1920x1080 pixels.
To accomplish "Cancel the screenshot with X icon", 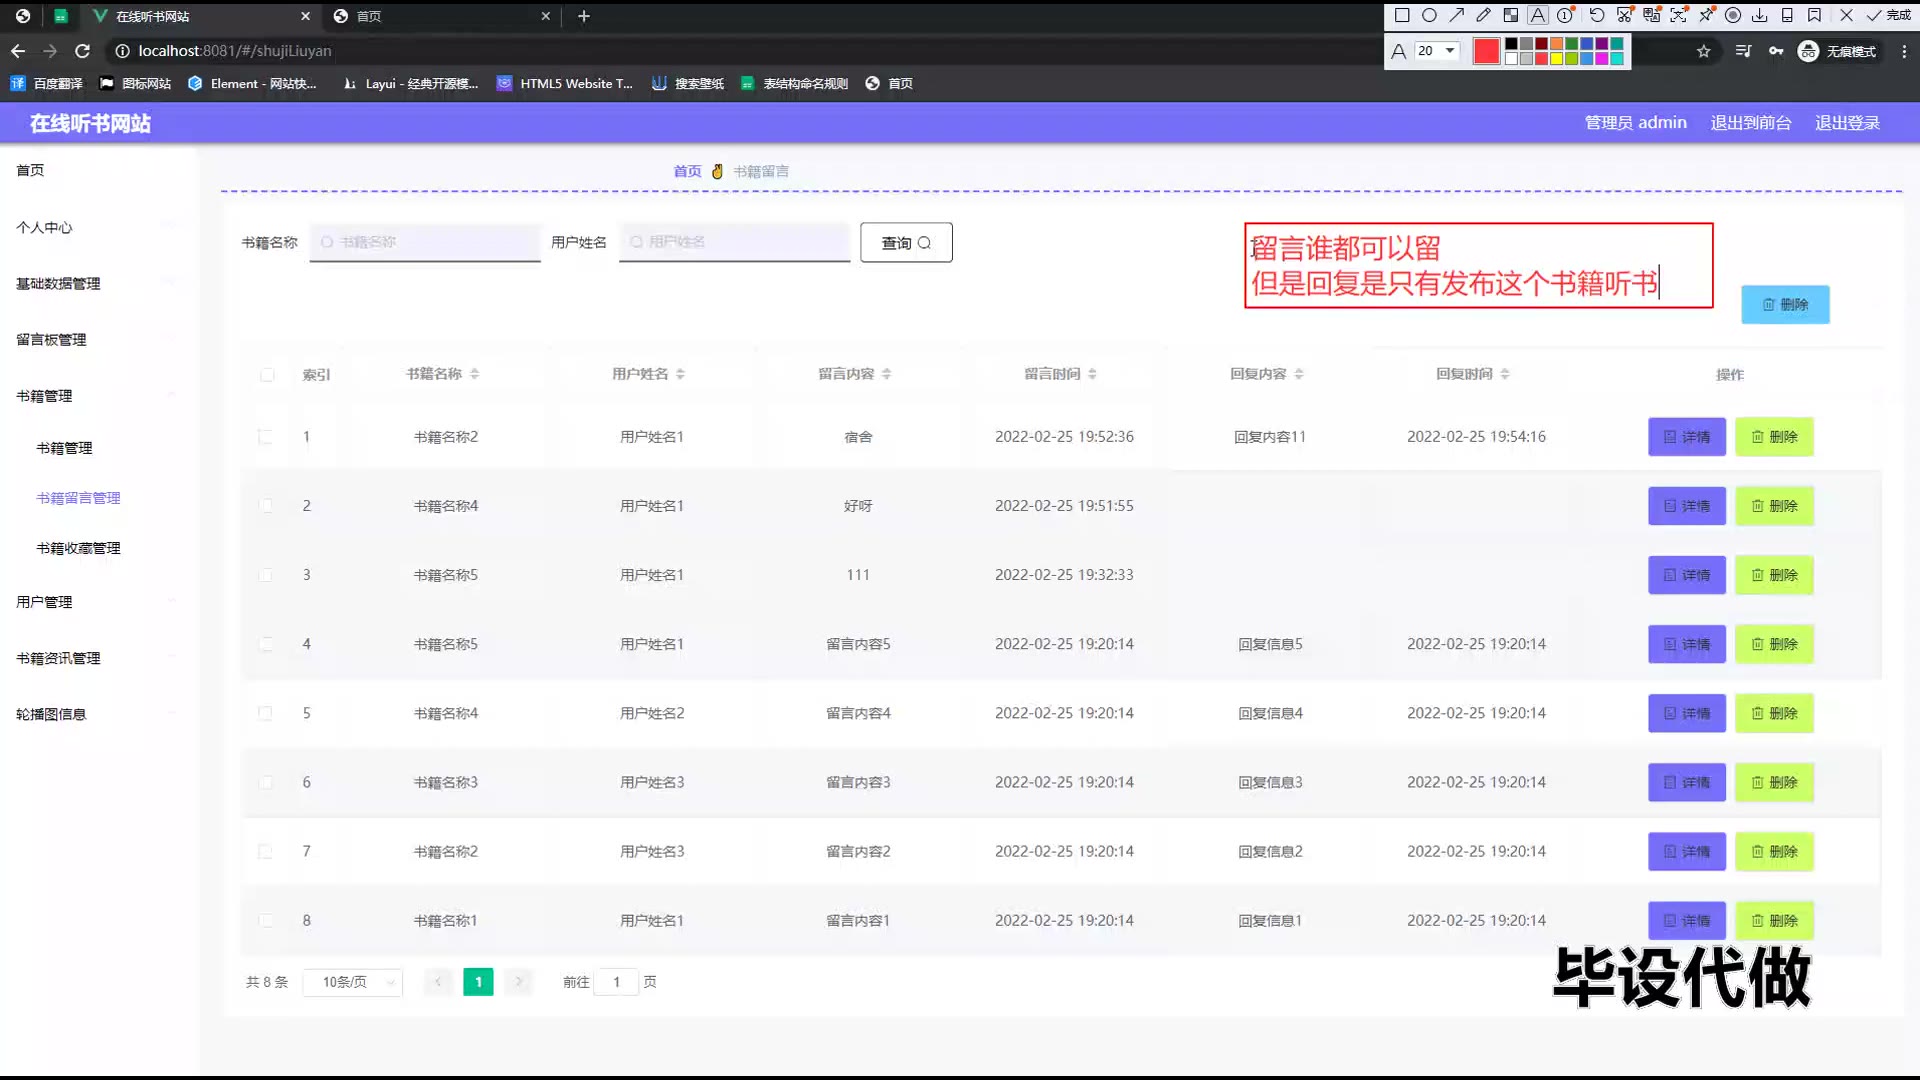I will (x=1846, y=15).
